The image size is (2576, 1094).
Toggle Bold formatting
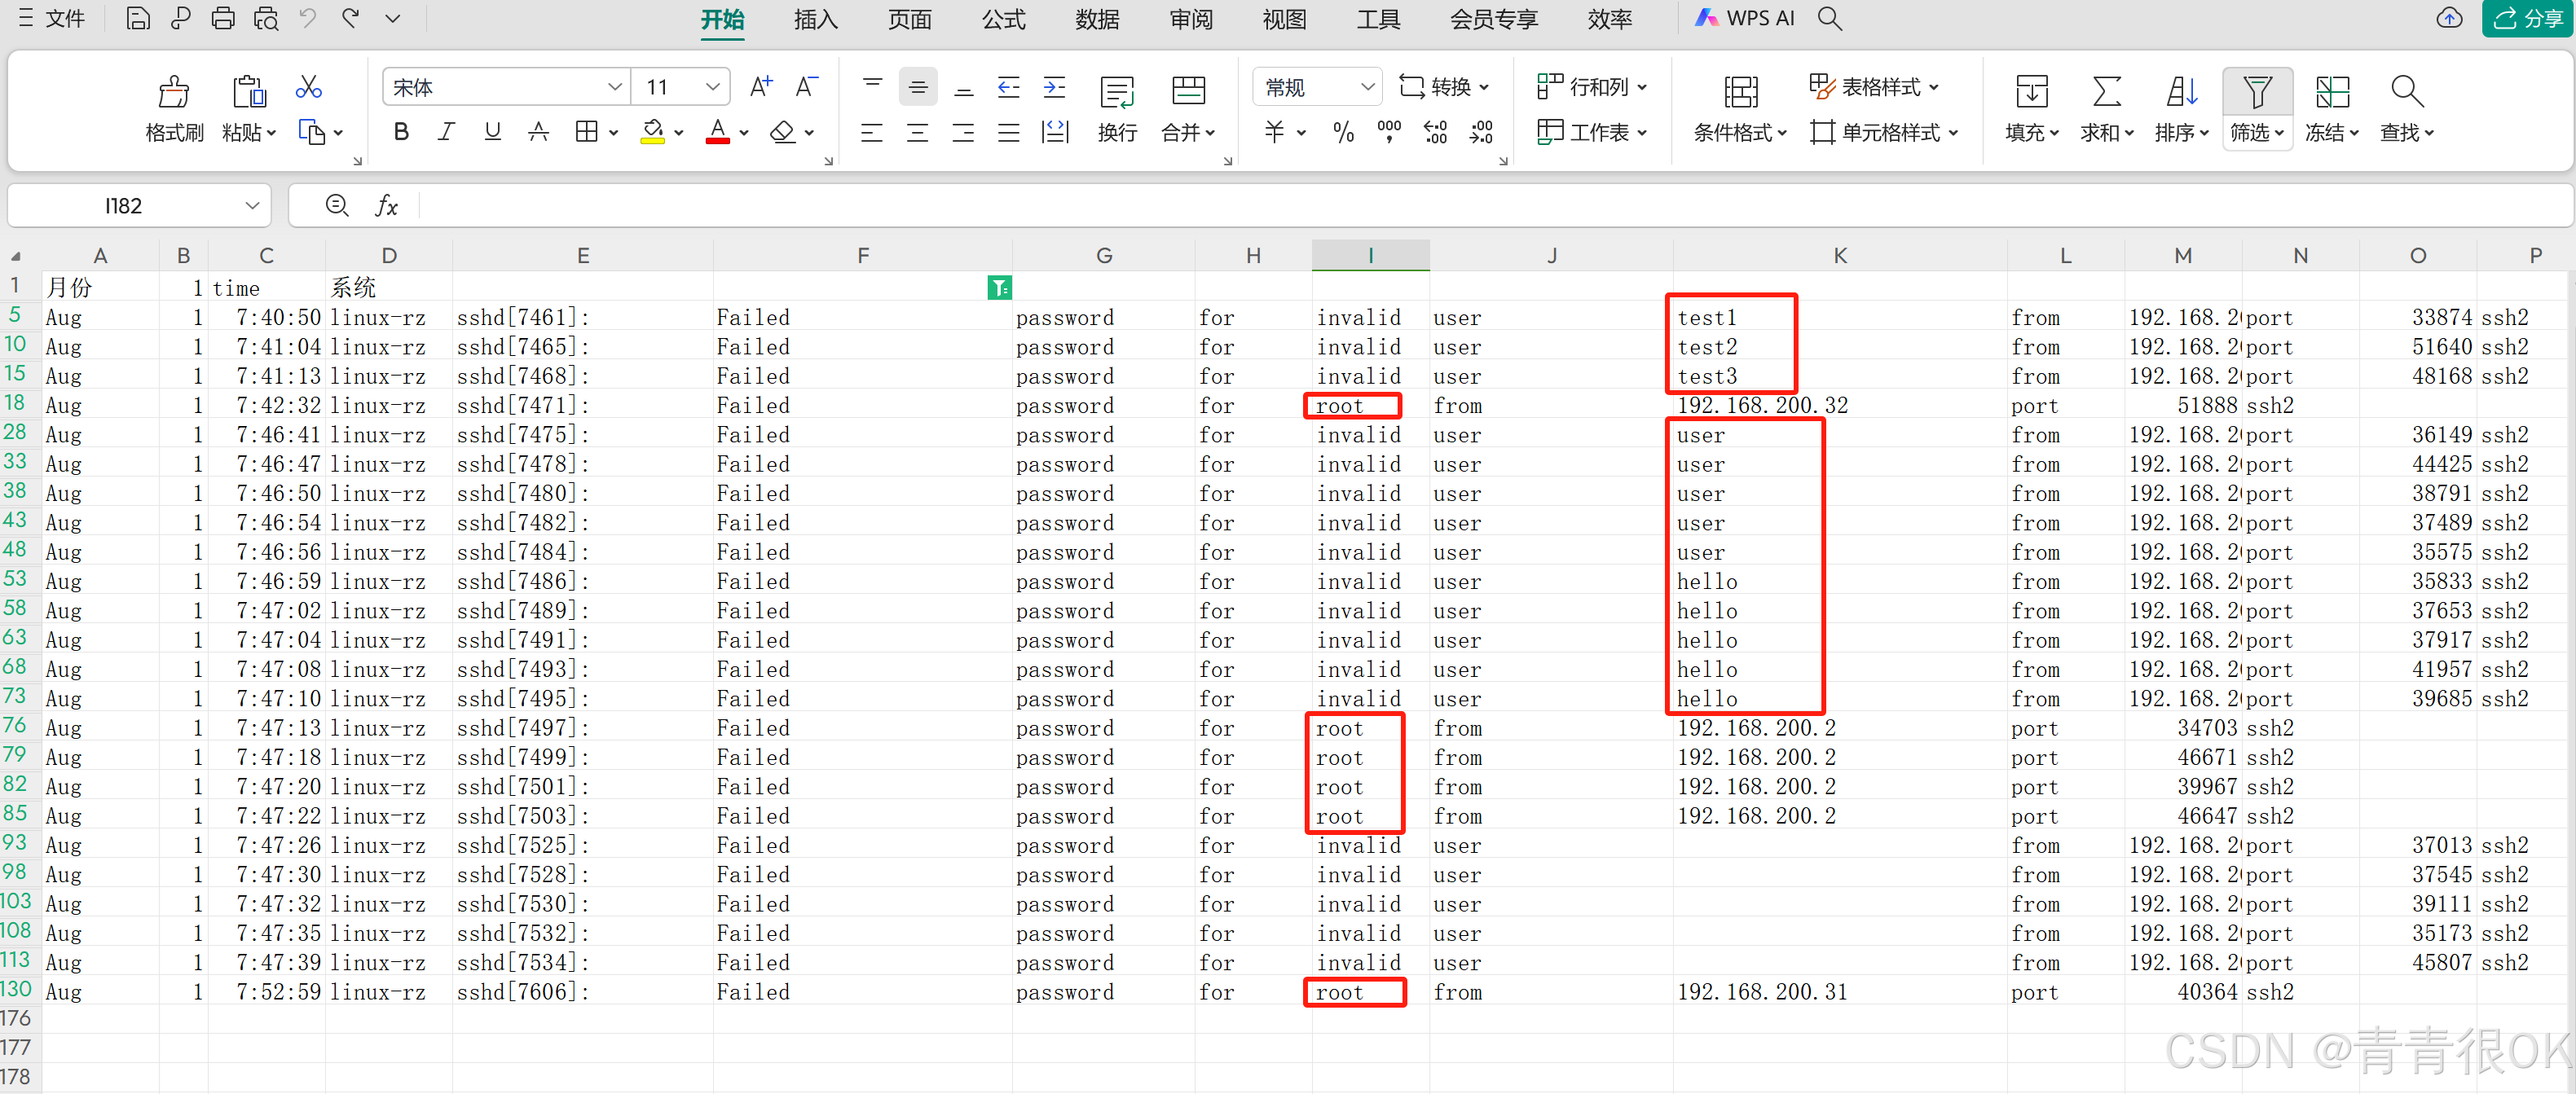tap(401, 132)
